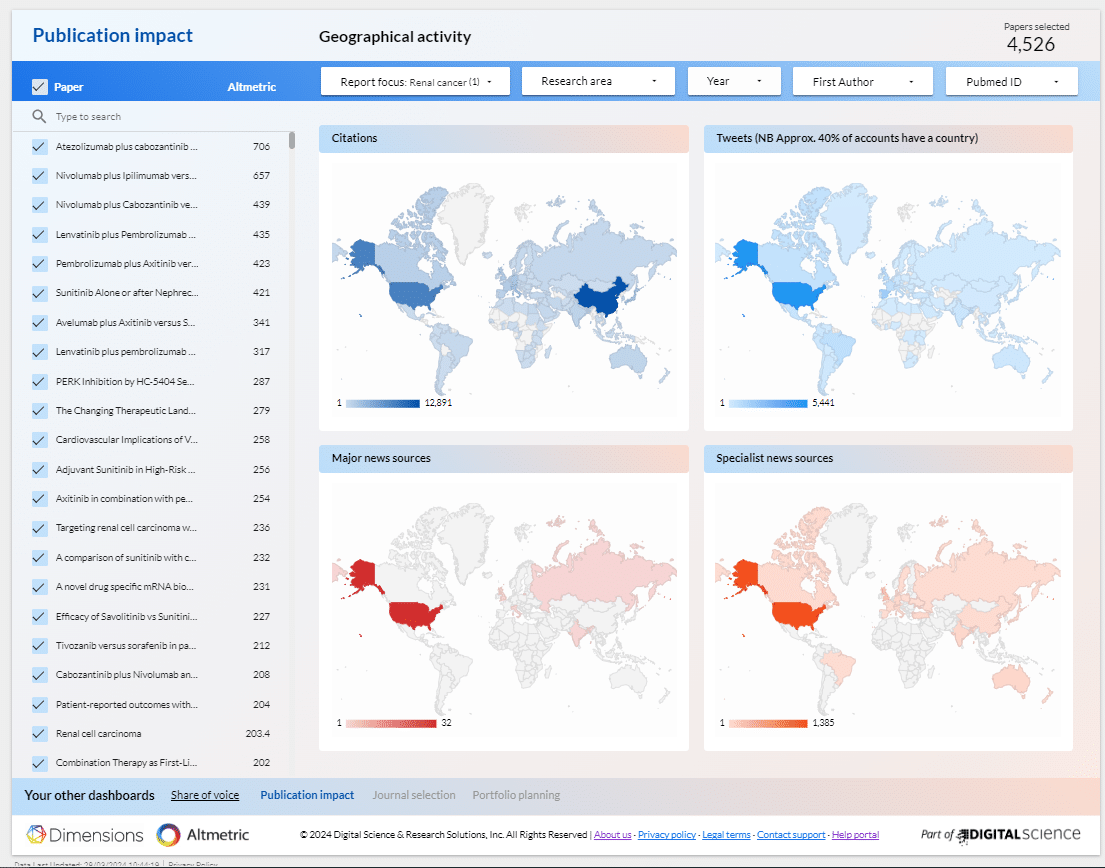Toggle the select-all Paper checkbox
Image resolution: width=1105 pixels, height=868 pixels.
point(40,87)
